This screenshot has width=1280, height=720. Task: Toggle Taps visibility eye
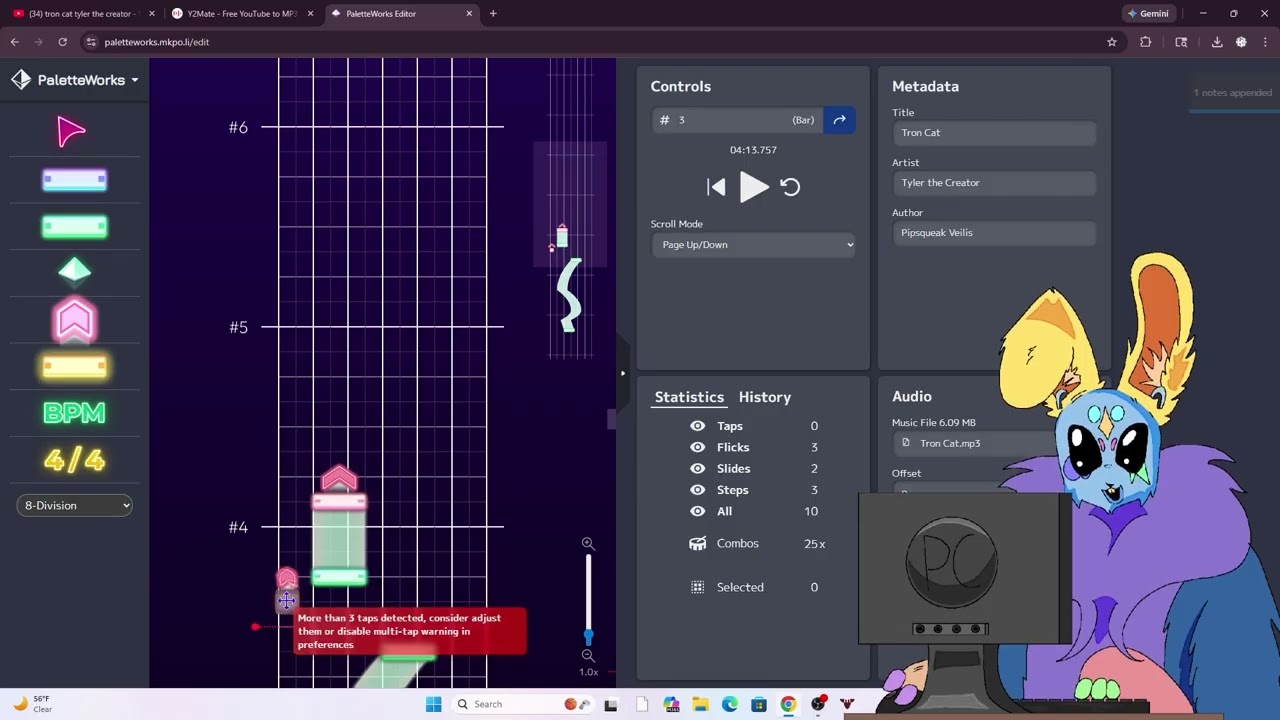(x=697, y=426)
